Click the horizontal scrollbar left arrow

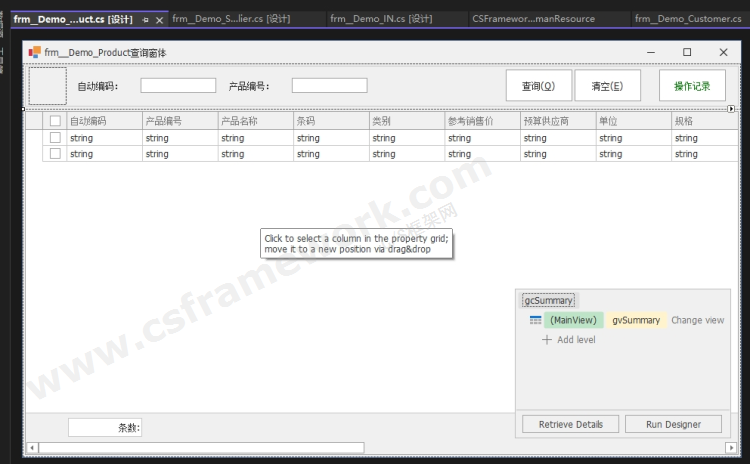coord(30,448)
